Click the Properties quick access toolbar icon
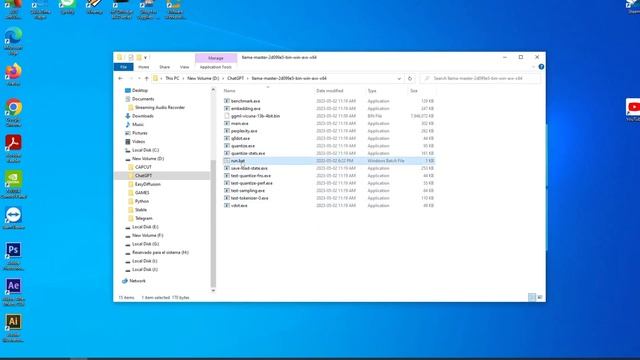 coord(131,57)
